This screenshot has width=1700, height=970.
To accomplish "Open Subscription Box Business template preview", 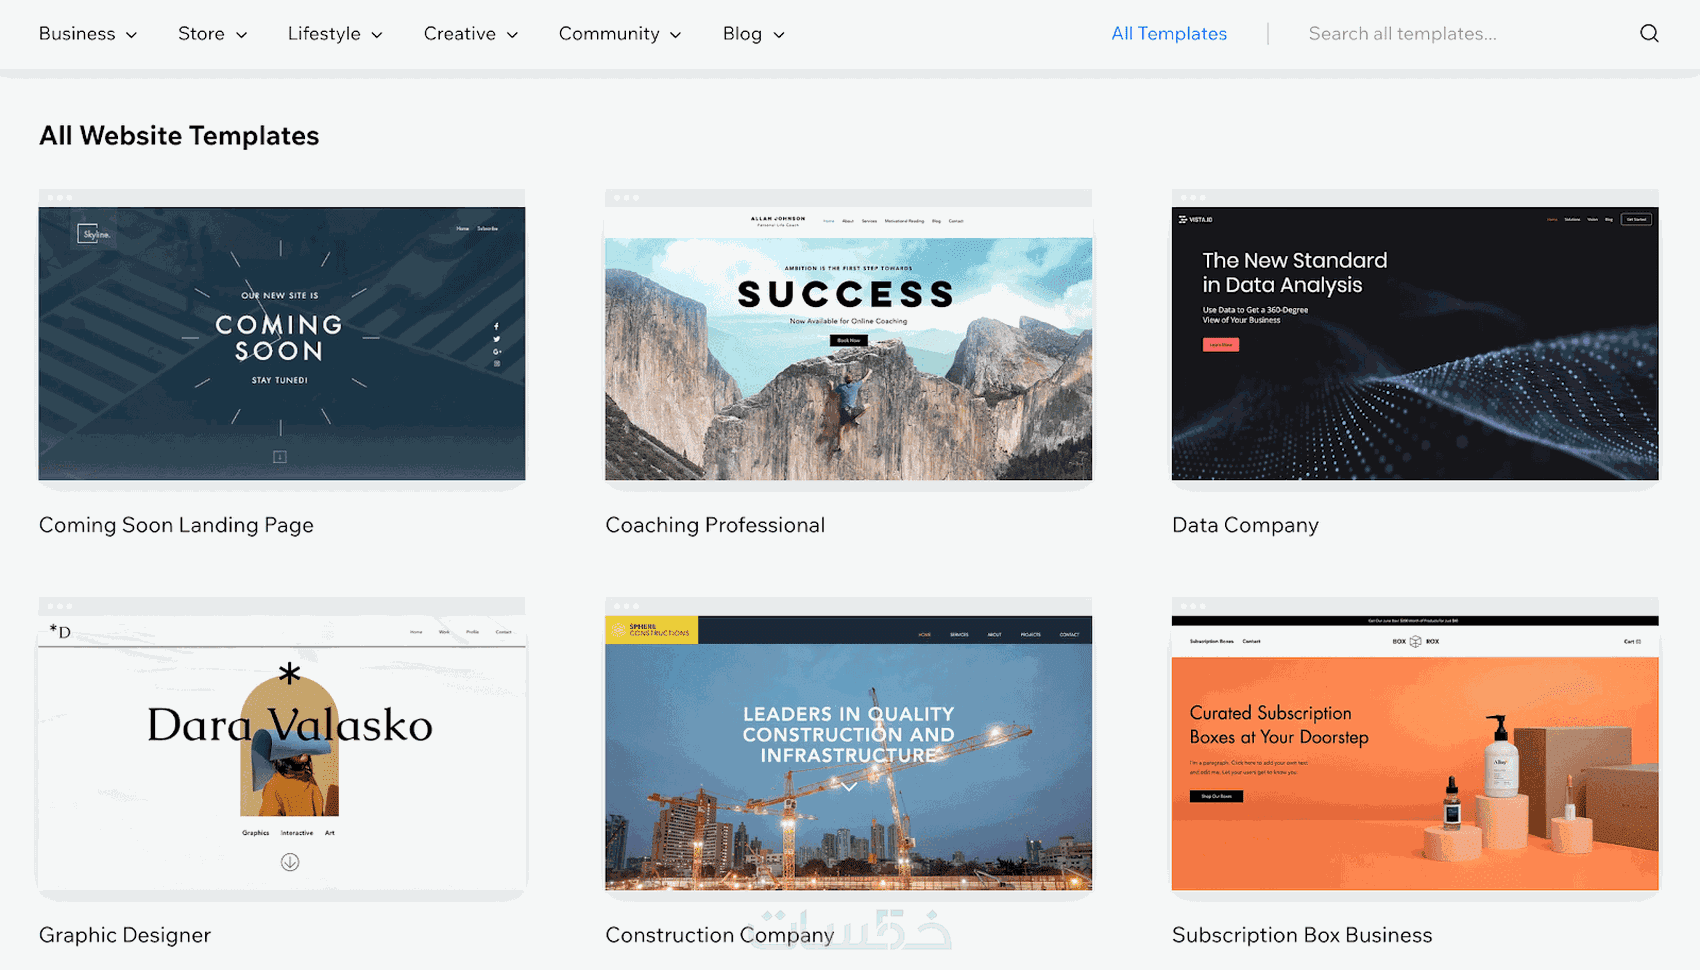I will pyautogui.click(x=1415, y=744).
